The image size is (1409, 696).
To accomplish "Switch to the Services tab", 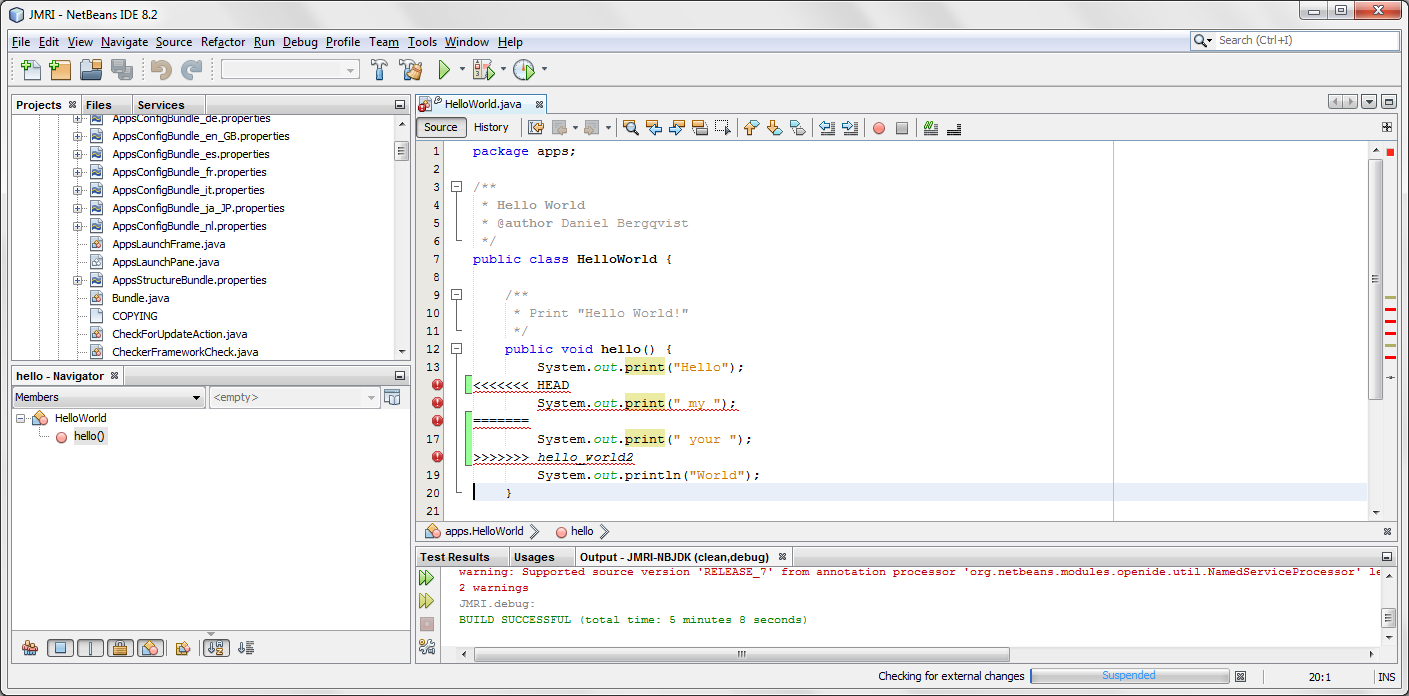I will point(160,105).
